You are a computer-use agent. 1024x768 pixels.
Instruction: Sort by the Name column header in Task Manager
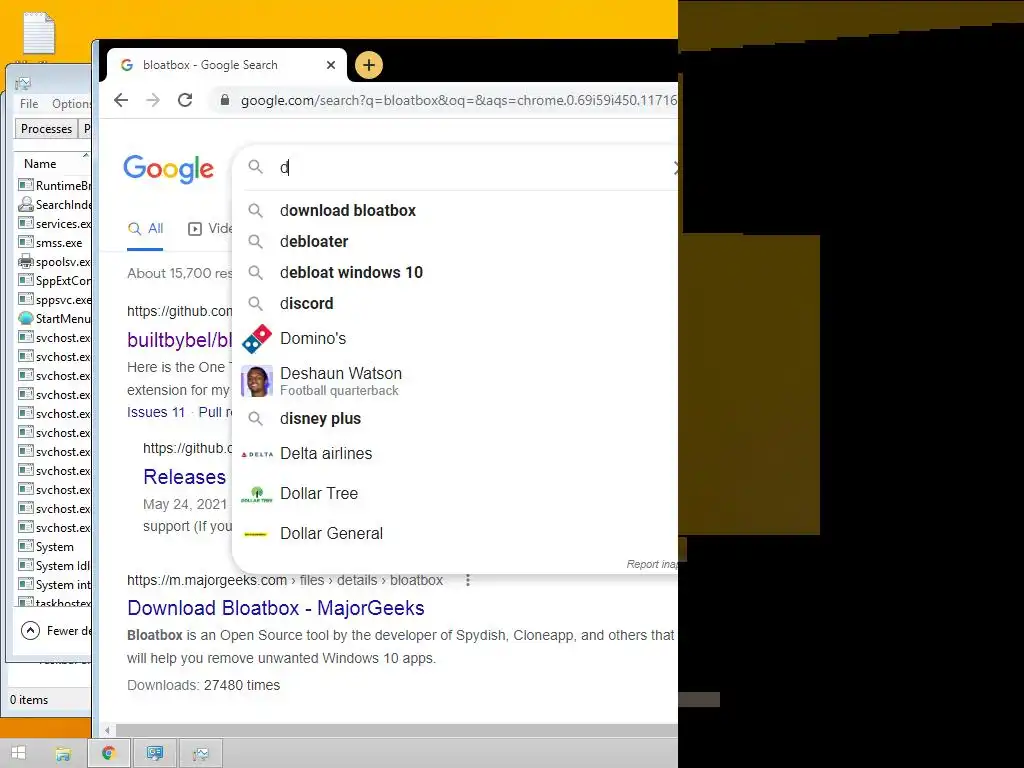40,164
